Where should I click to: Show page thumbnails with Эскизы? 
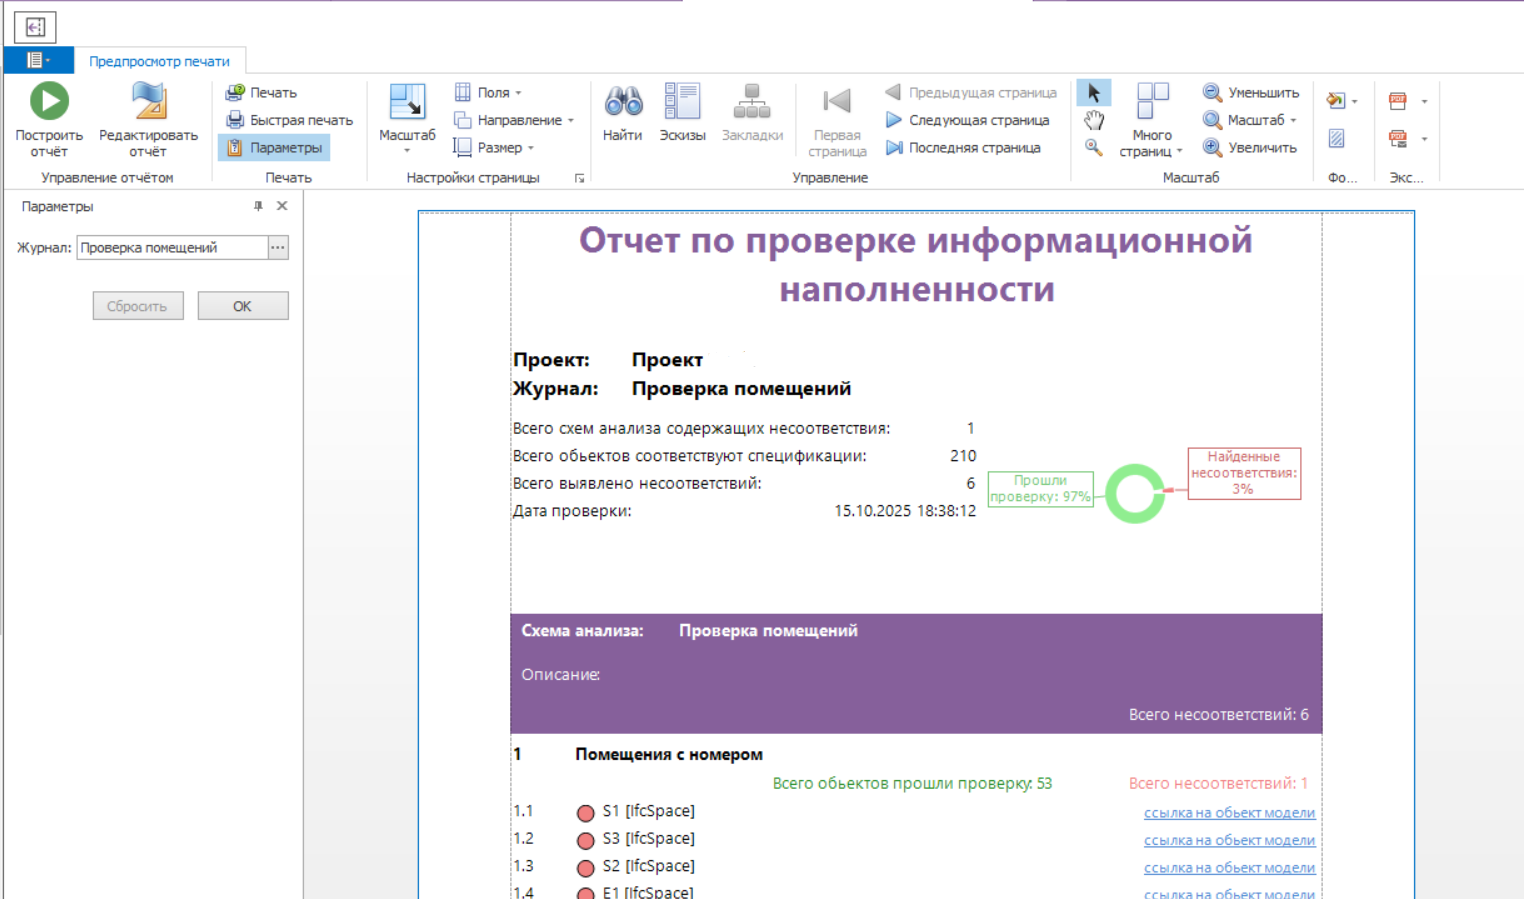[x=682, y=102]
